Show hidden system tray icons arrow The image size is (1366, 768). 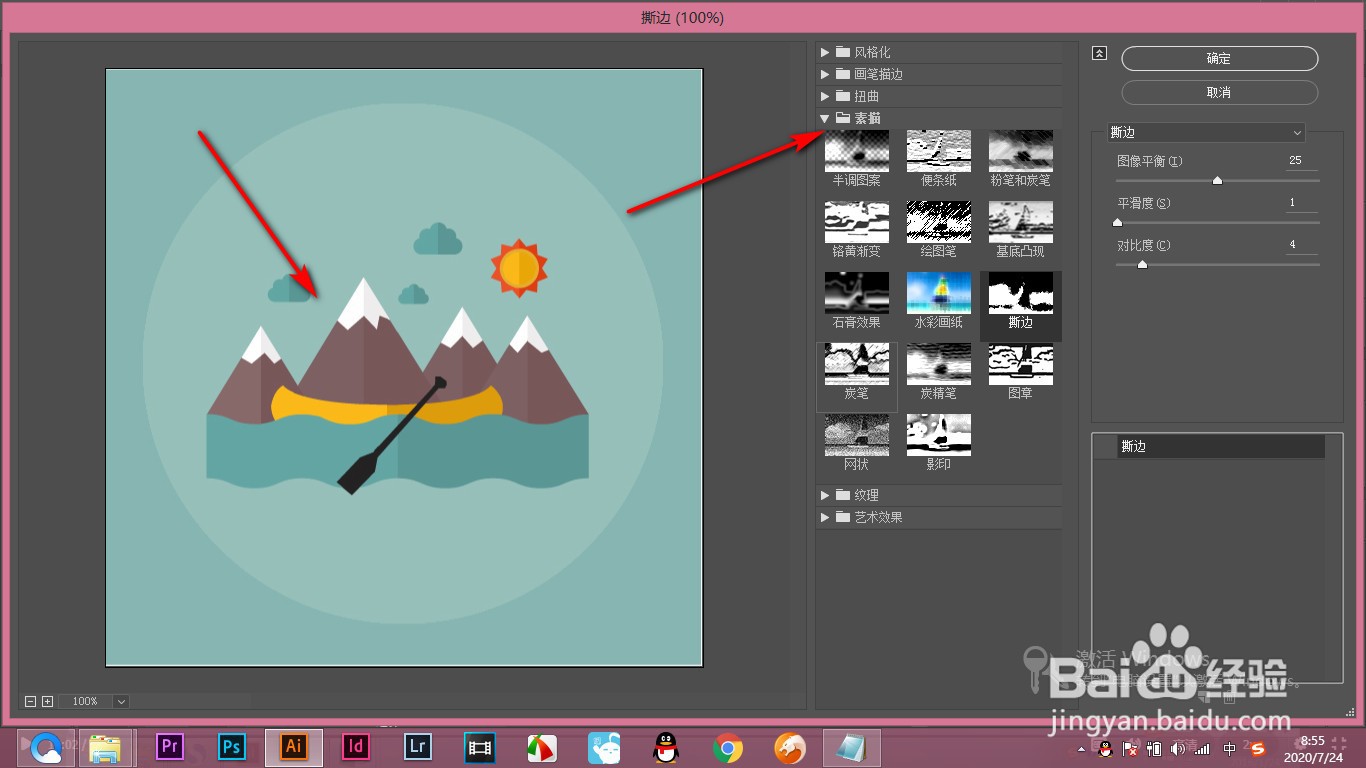pos(1081,749)
